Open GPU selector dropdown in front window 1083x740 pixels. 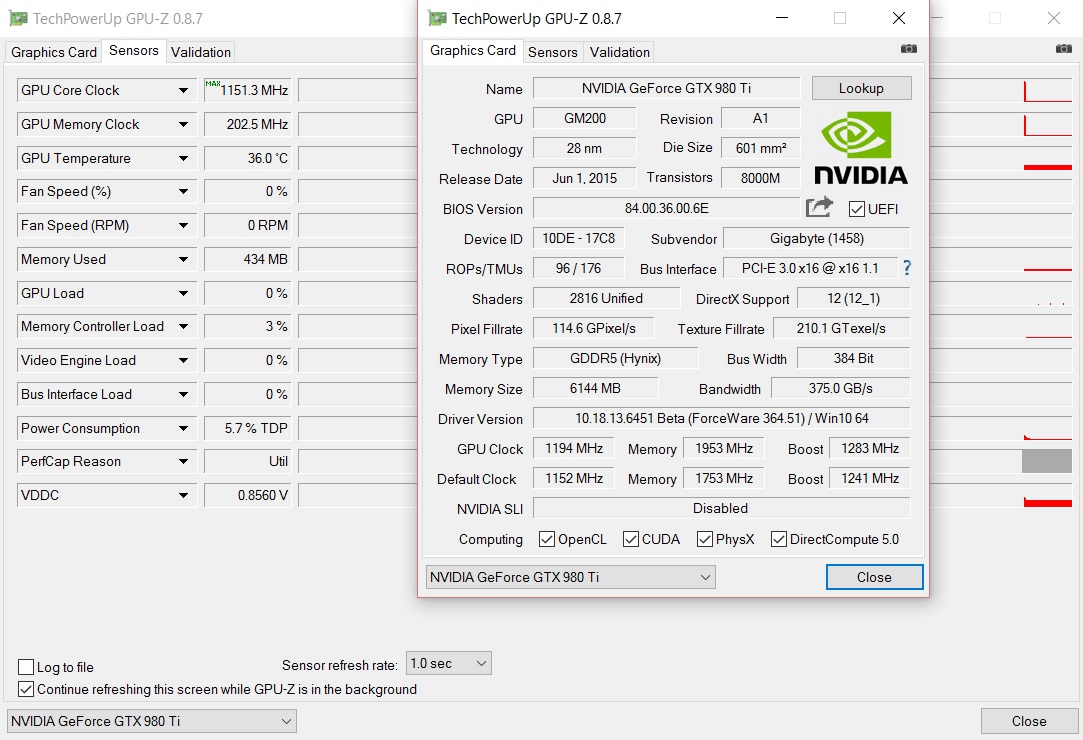(571, 577)
